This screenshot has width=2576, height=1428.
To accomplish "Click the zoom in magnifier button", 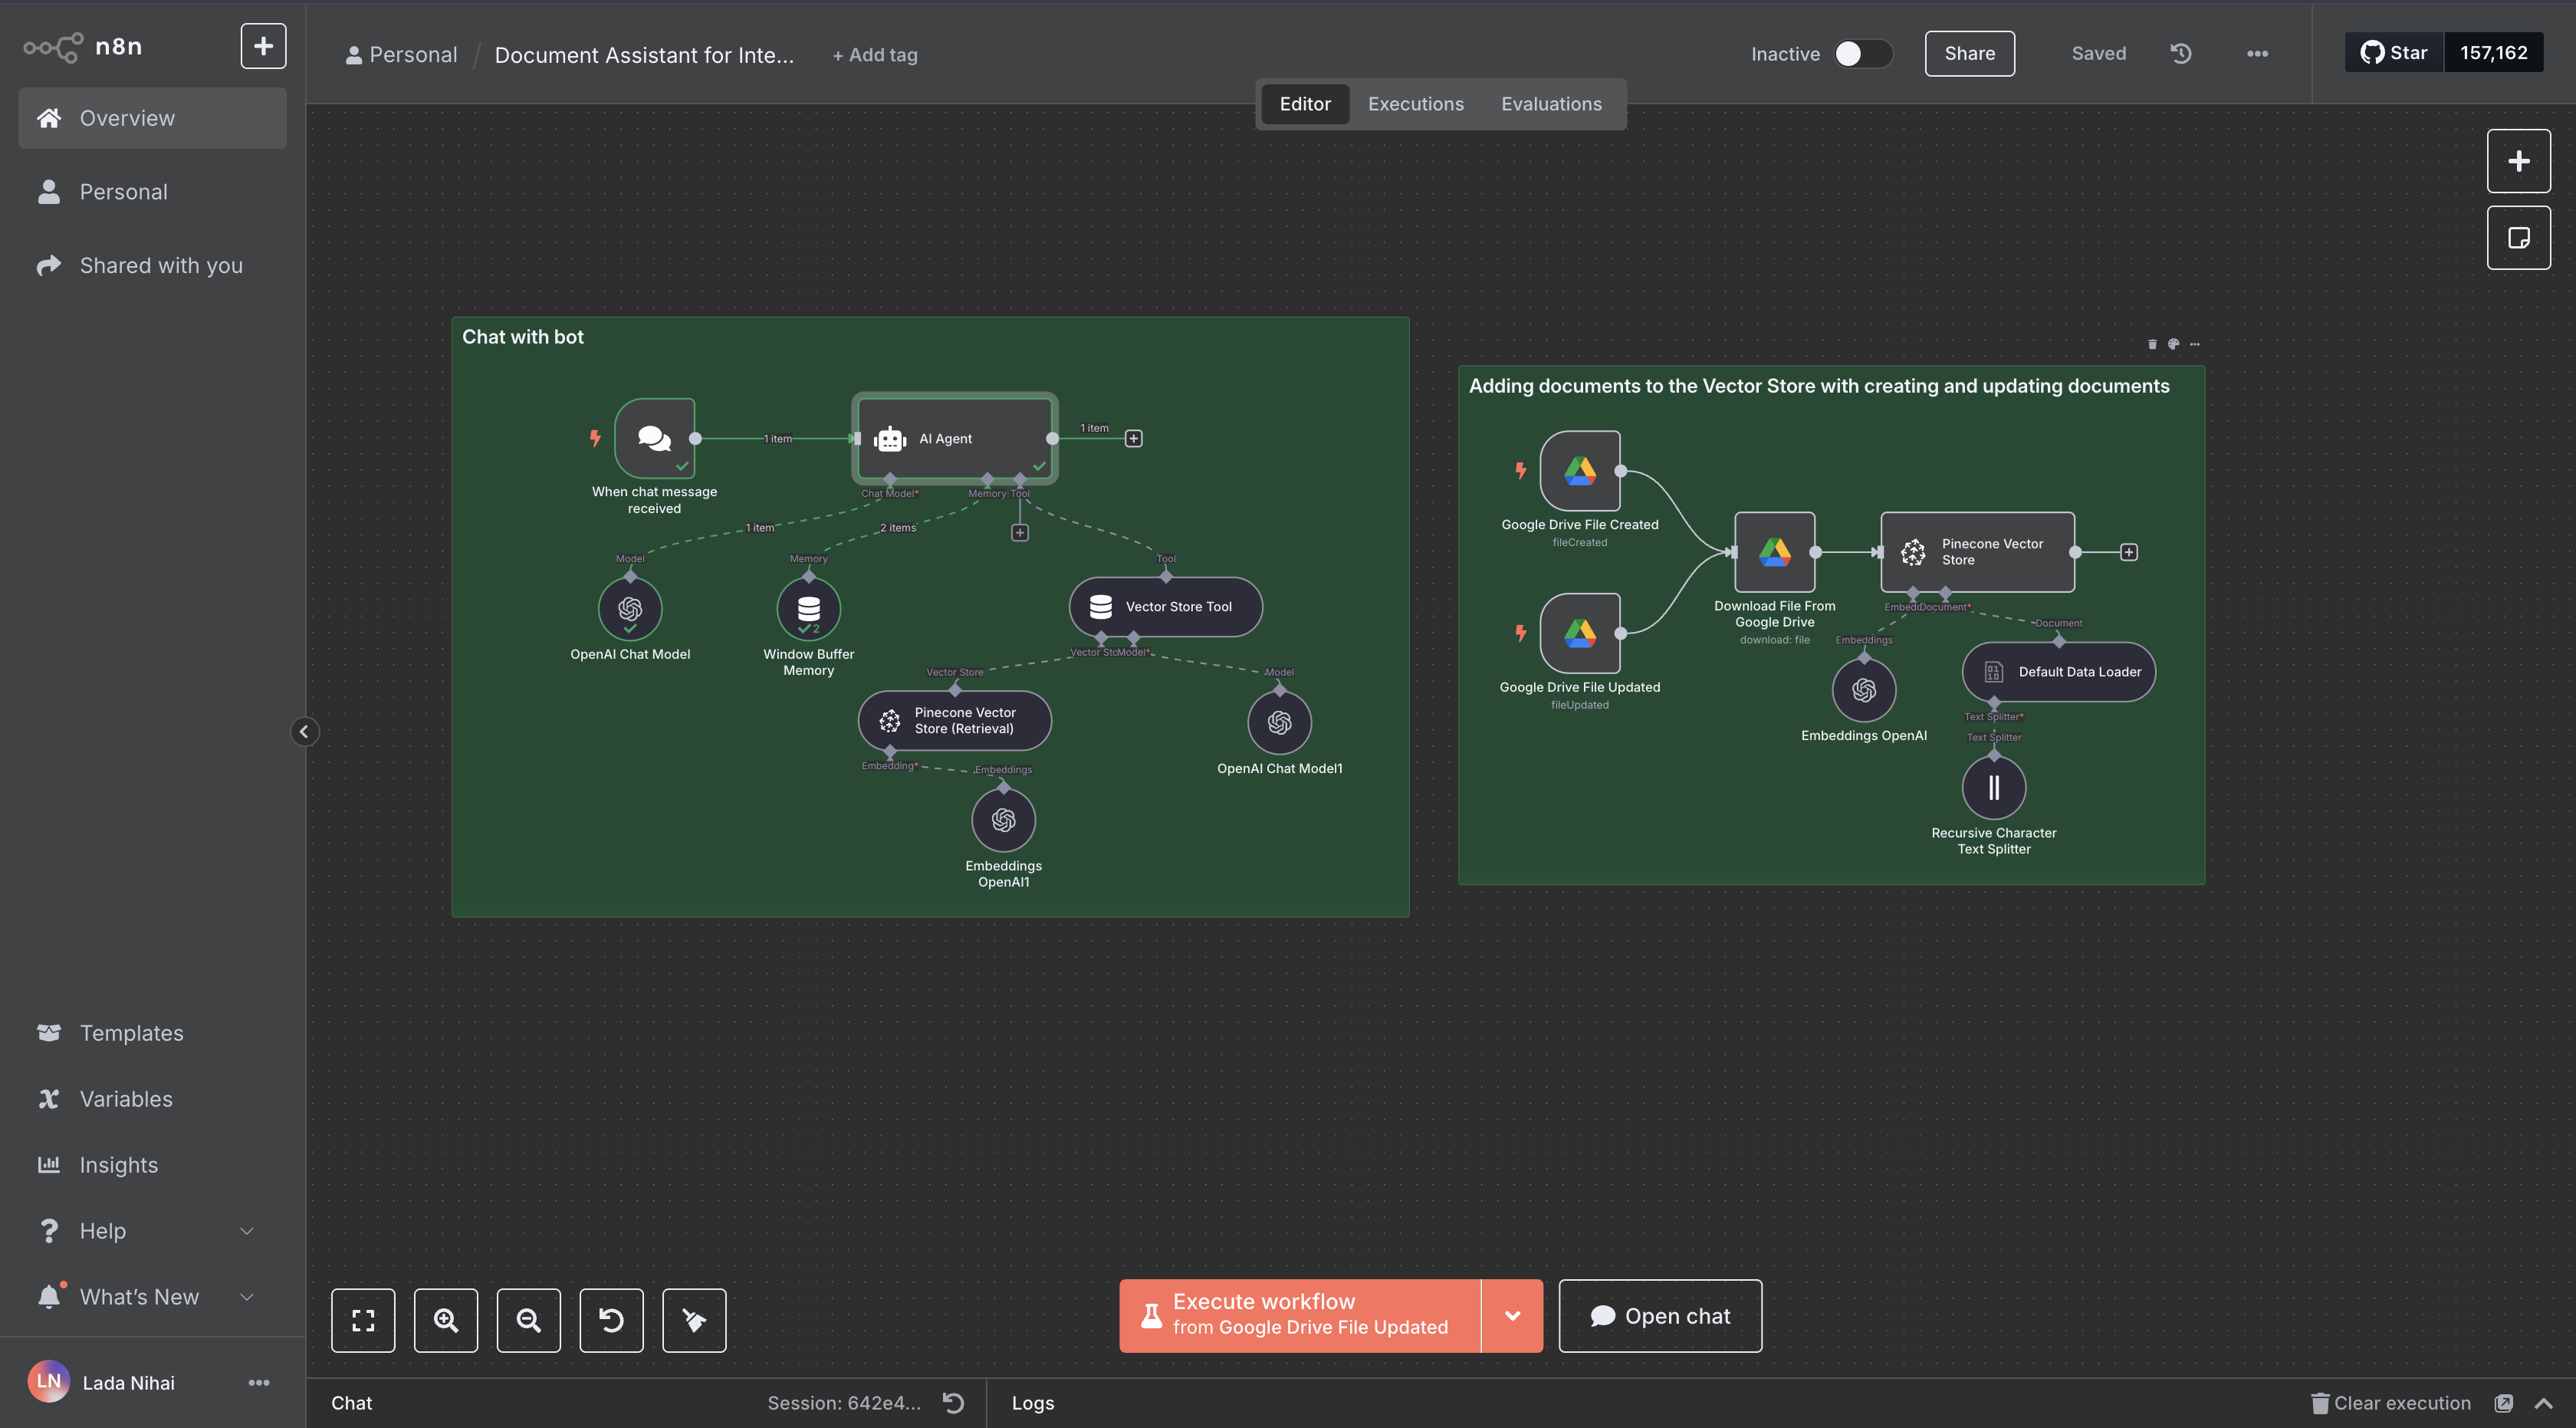I will 446,1320.
